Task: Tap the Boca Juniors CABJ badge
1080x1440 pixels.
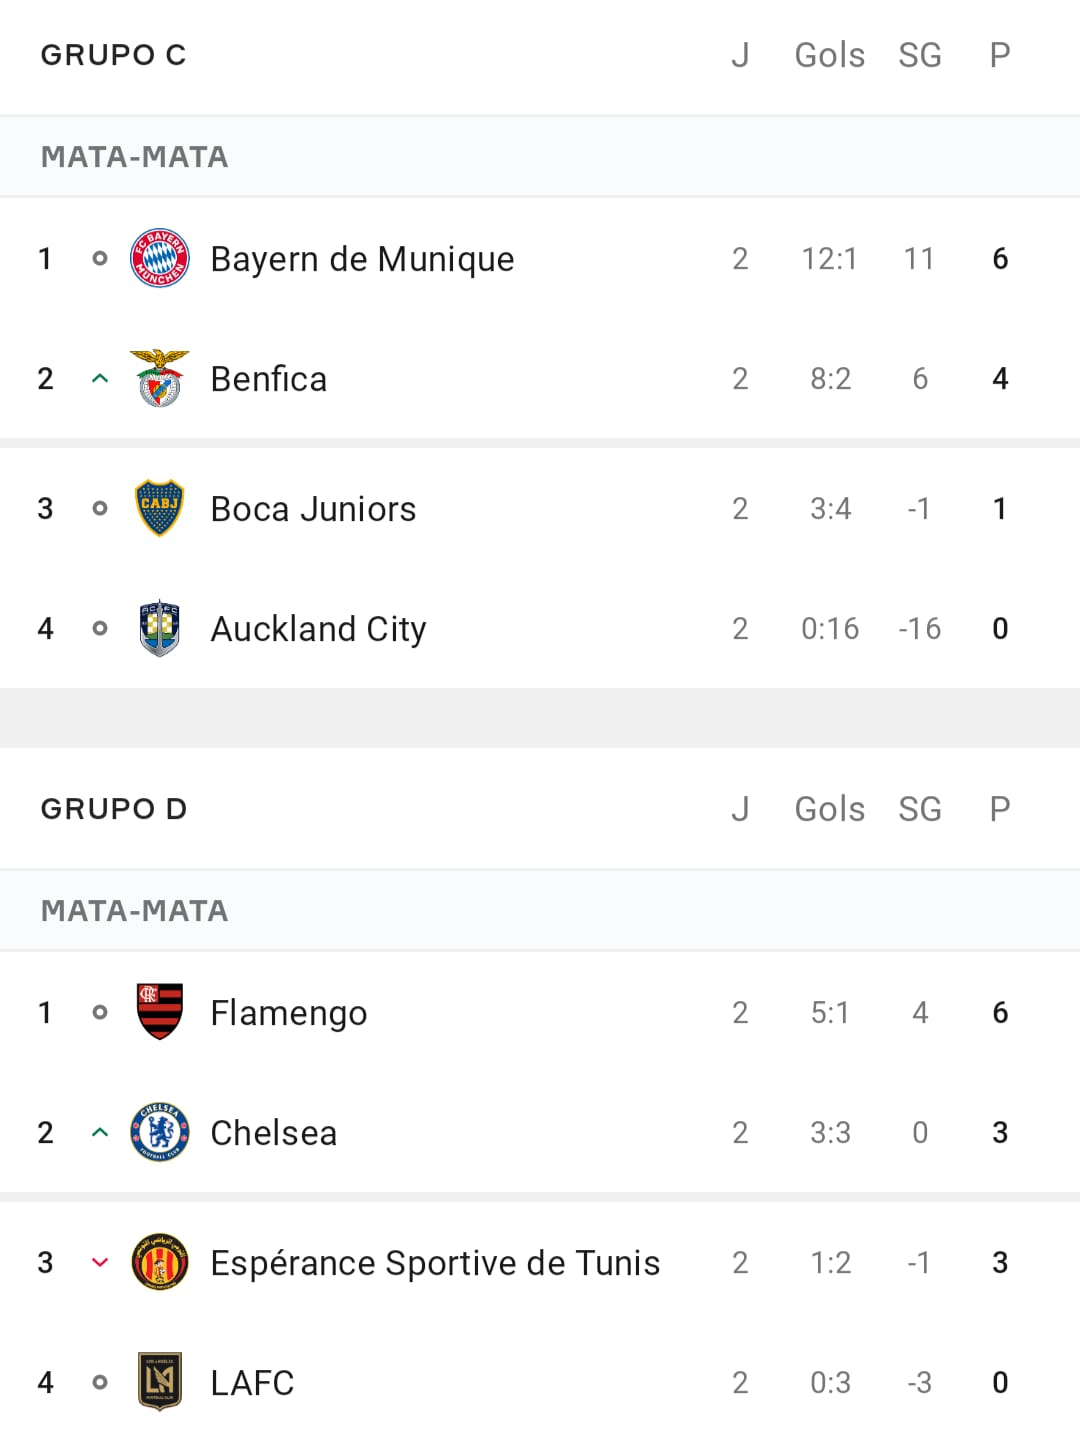Action: tap(160, 508)
